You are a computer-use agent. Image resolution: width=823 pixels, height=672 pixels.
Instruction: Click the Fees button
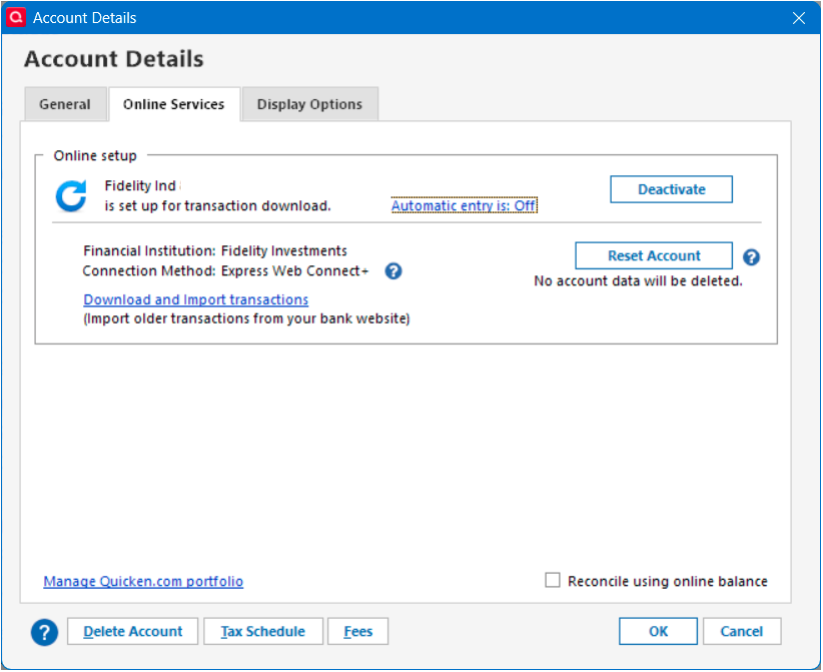[358, 631]
